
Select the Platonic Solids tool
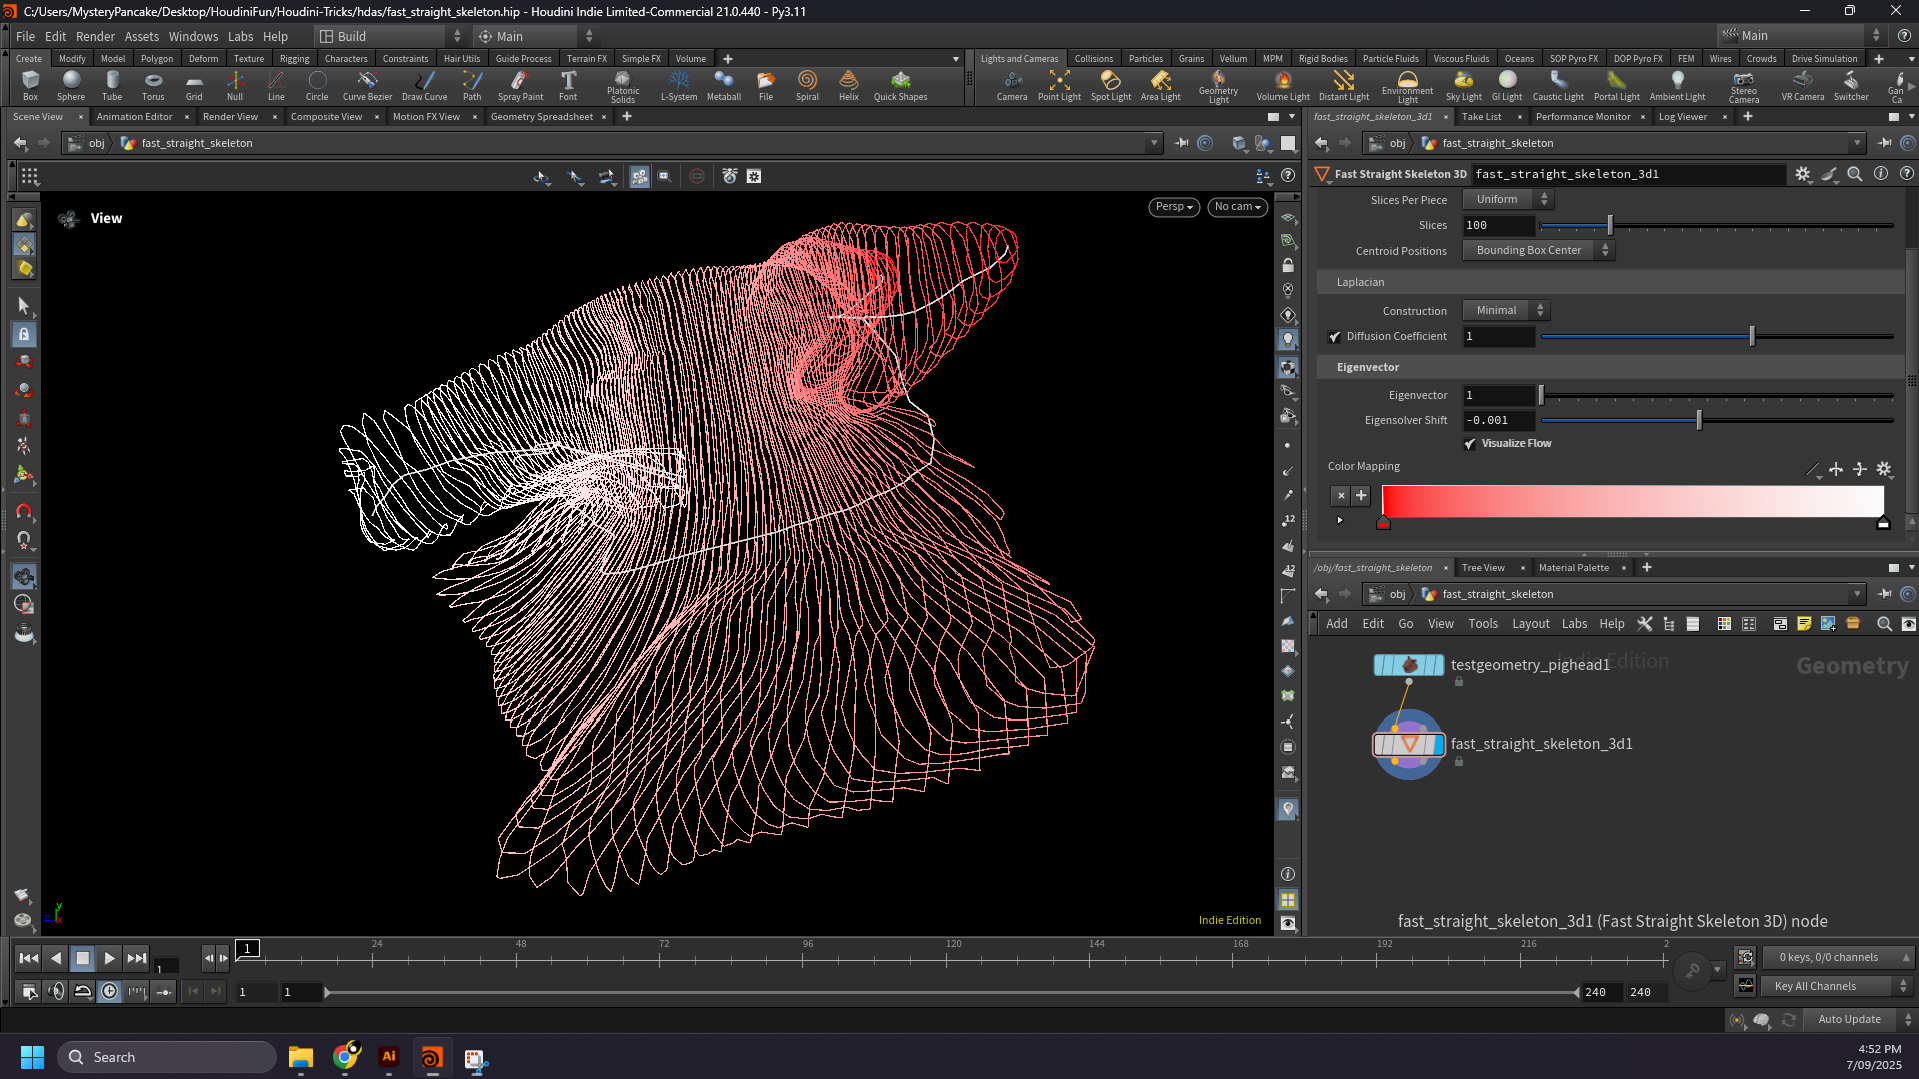pos(623,85)
